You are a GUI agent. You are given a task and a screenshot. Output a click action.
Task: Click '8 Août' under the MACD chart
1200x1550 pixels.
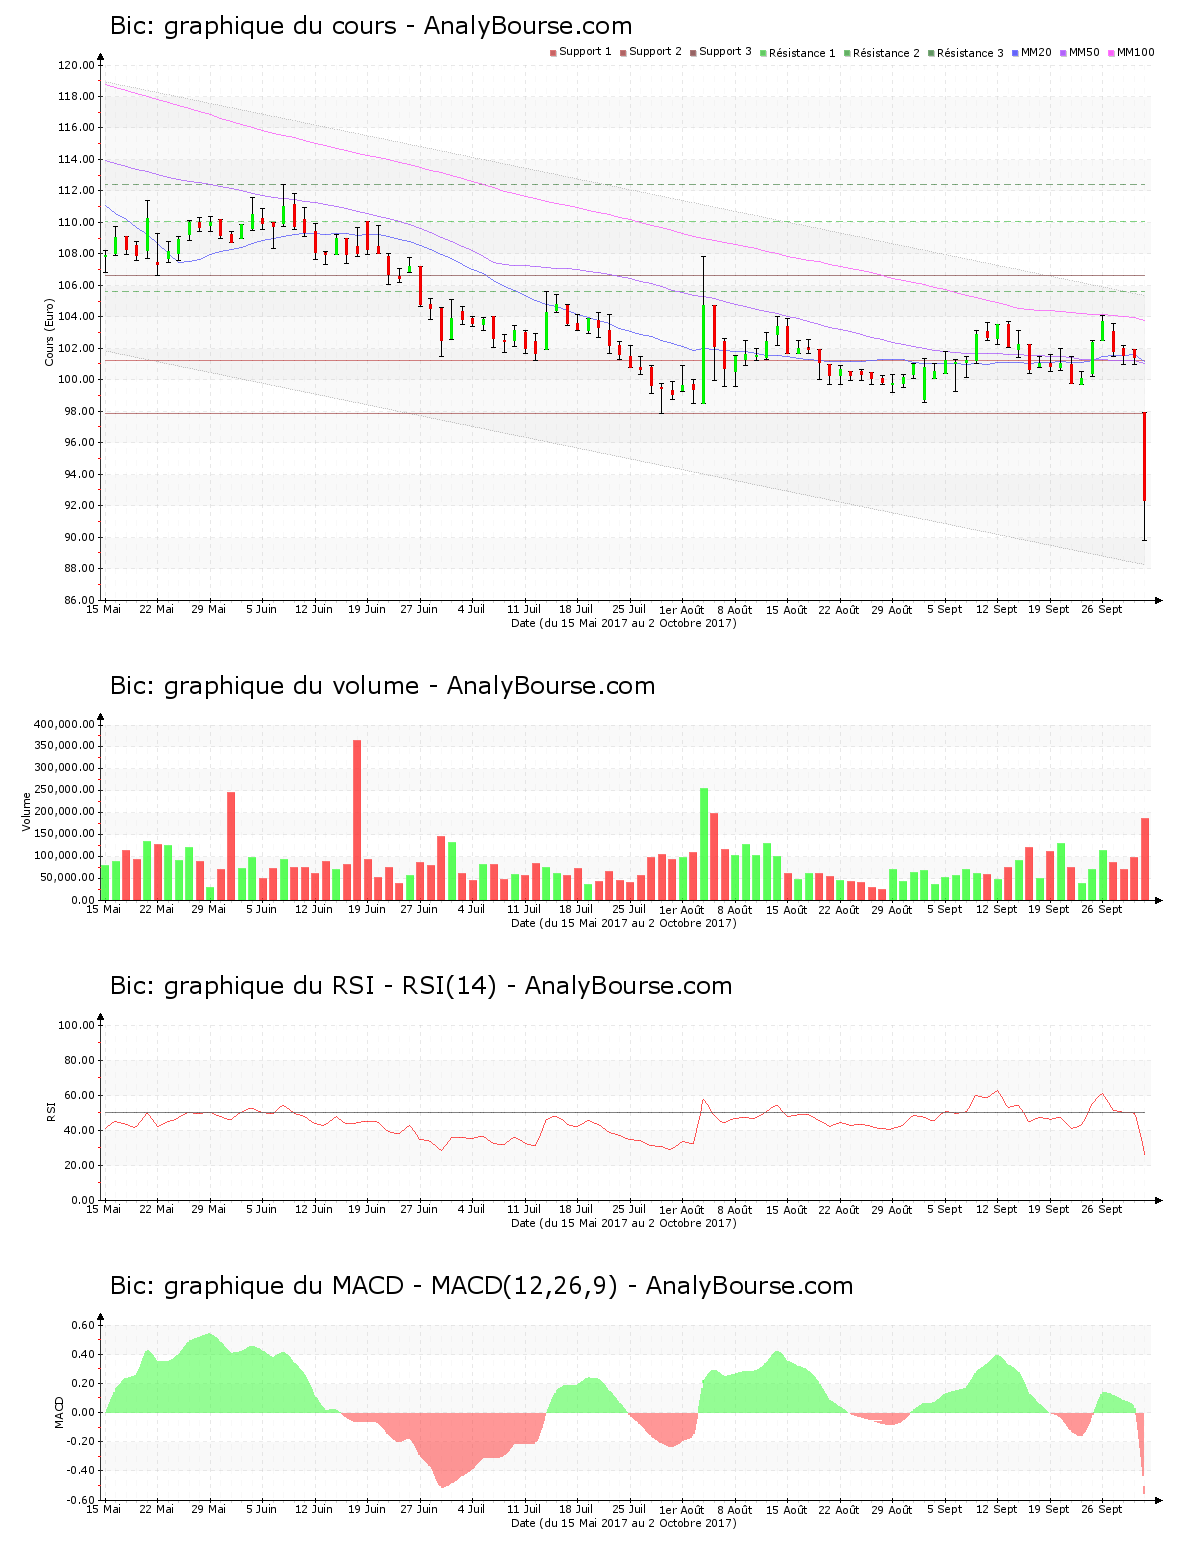pyautogui.click(x=734, y=1510)
